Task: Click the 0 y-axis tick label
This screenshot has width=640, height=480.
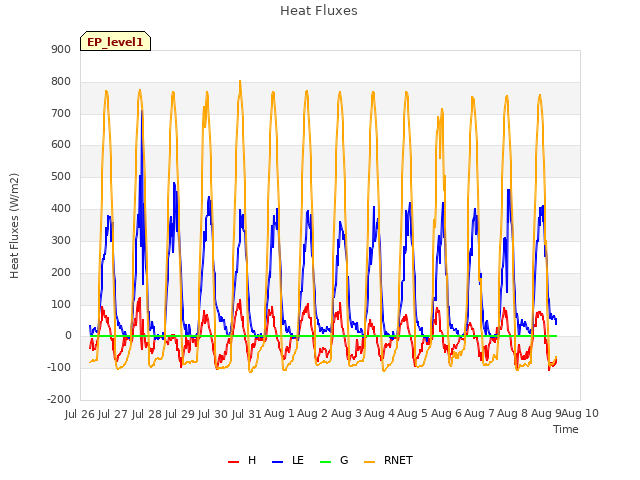Action: pyautogui.click(x=68, y=336)
